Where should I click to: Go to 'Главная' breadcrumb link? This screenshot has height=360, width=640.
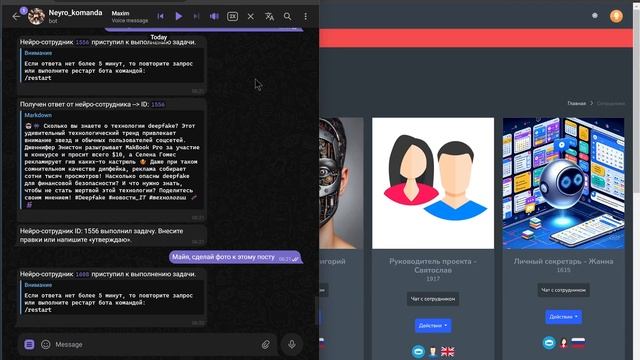(576, 104)
